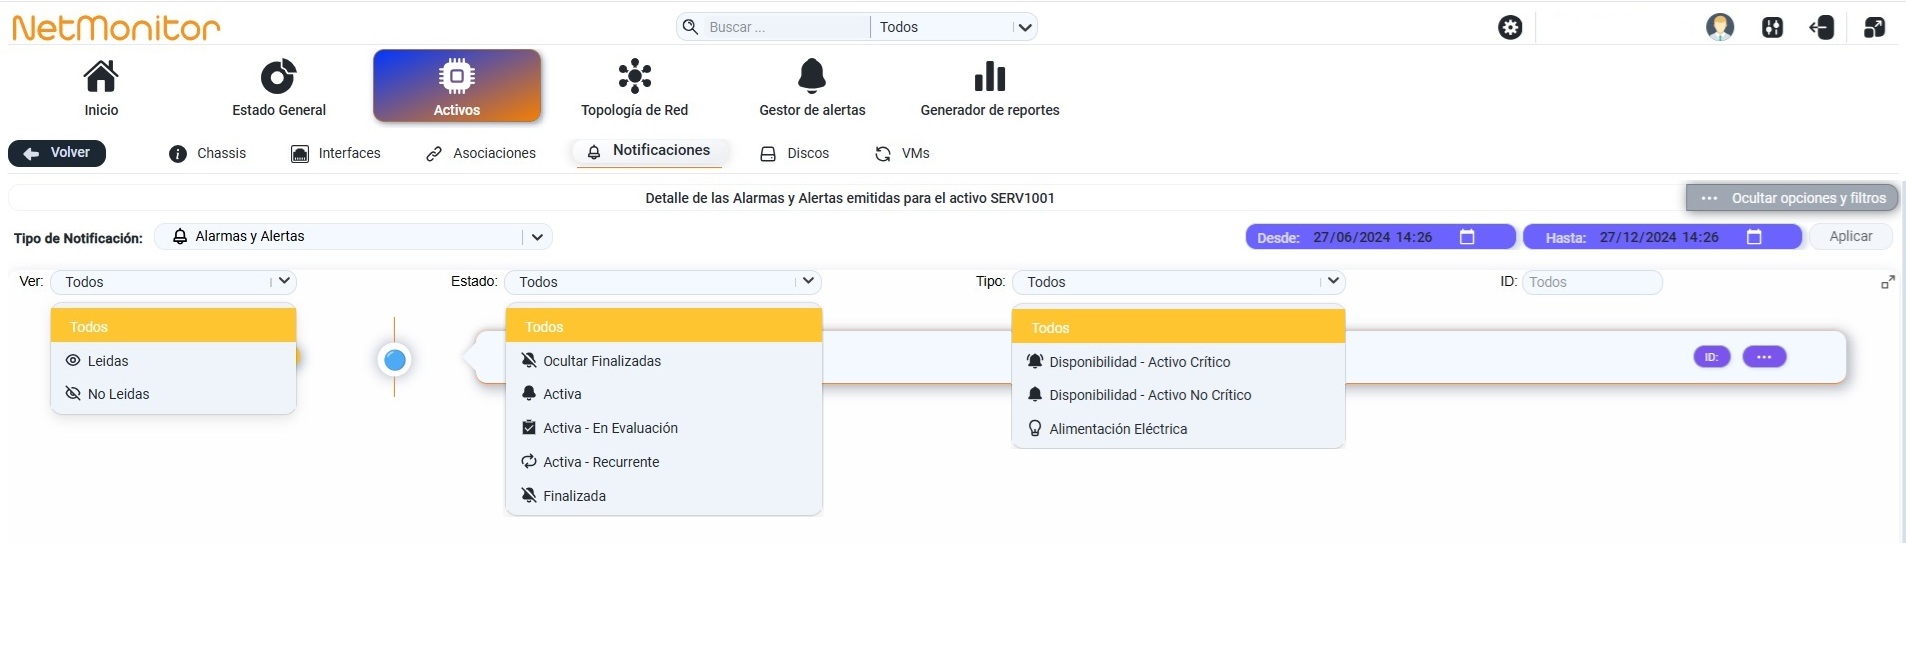Expand the Ver filter dropdown
Viewport: 1906px width, 648px height.
(x=173, y=282)
